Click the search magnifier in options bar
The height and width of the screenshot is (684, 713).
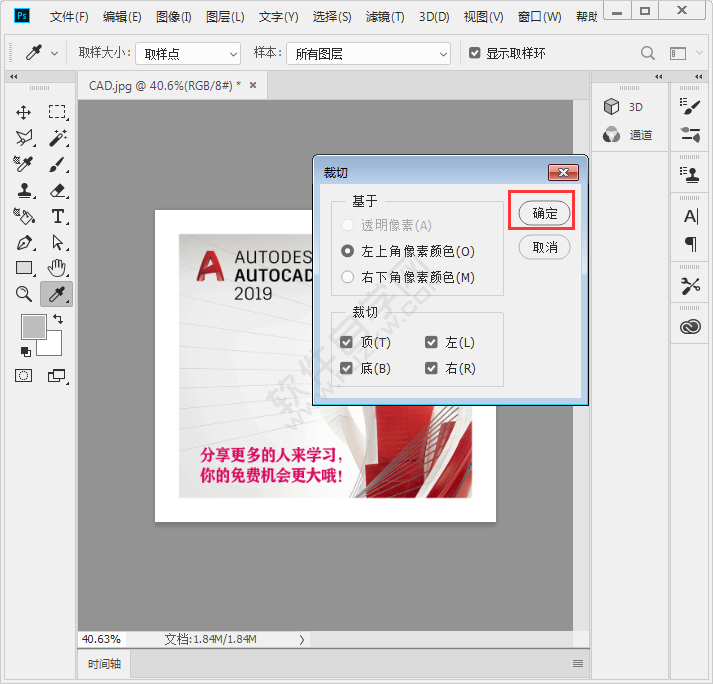(x=648, y=54)
